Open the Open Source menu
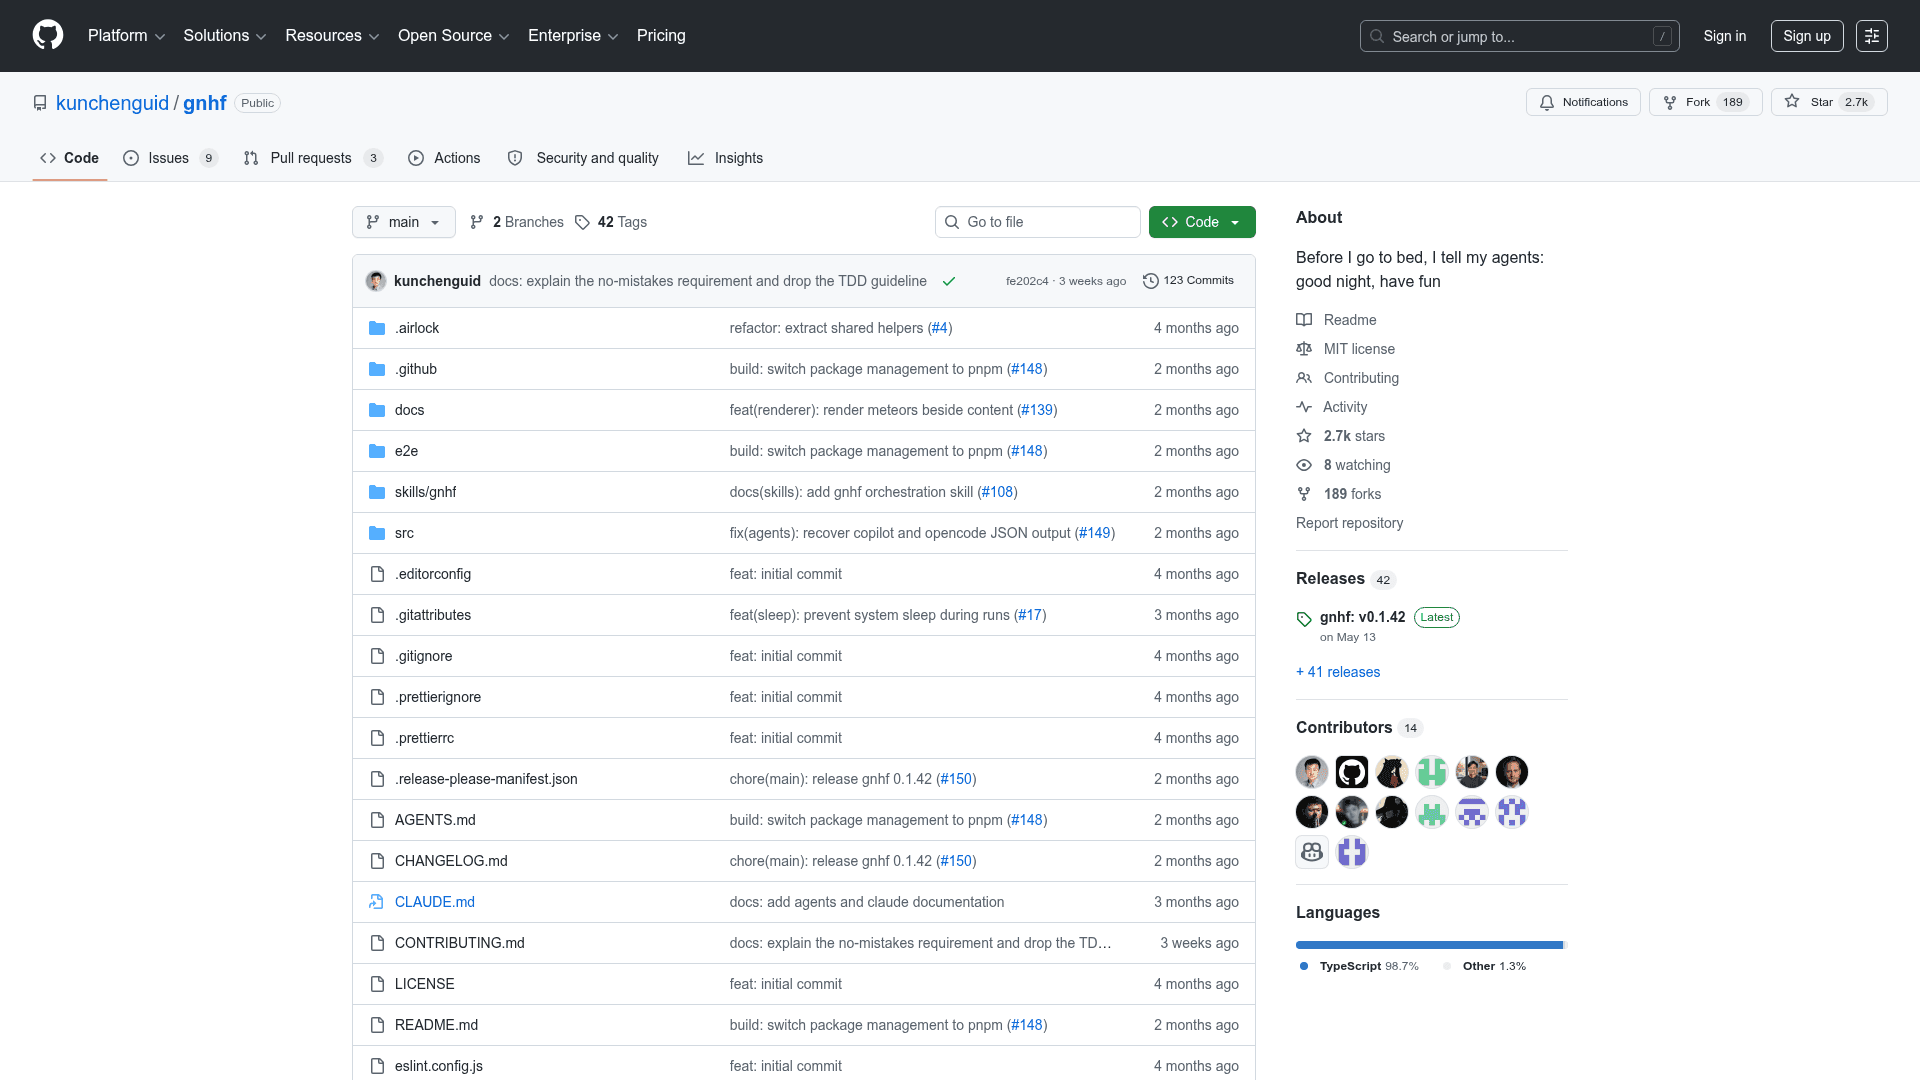The width and height of the screenshot is (1920, 1080). [454, 36]
